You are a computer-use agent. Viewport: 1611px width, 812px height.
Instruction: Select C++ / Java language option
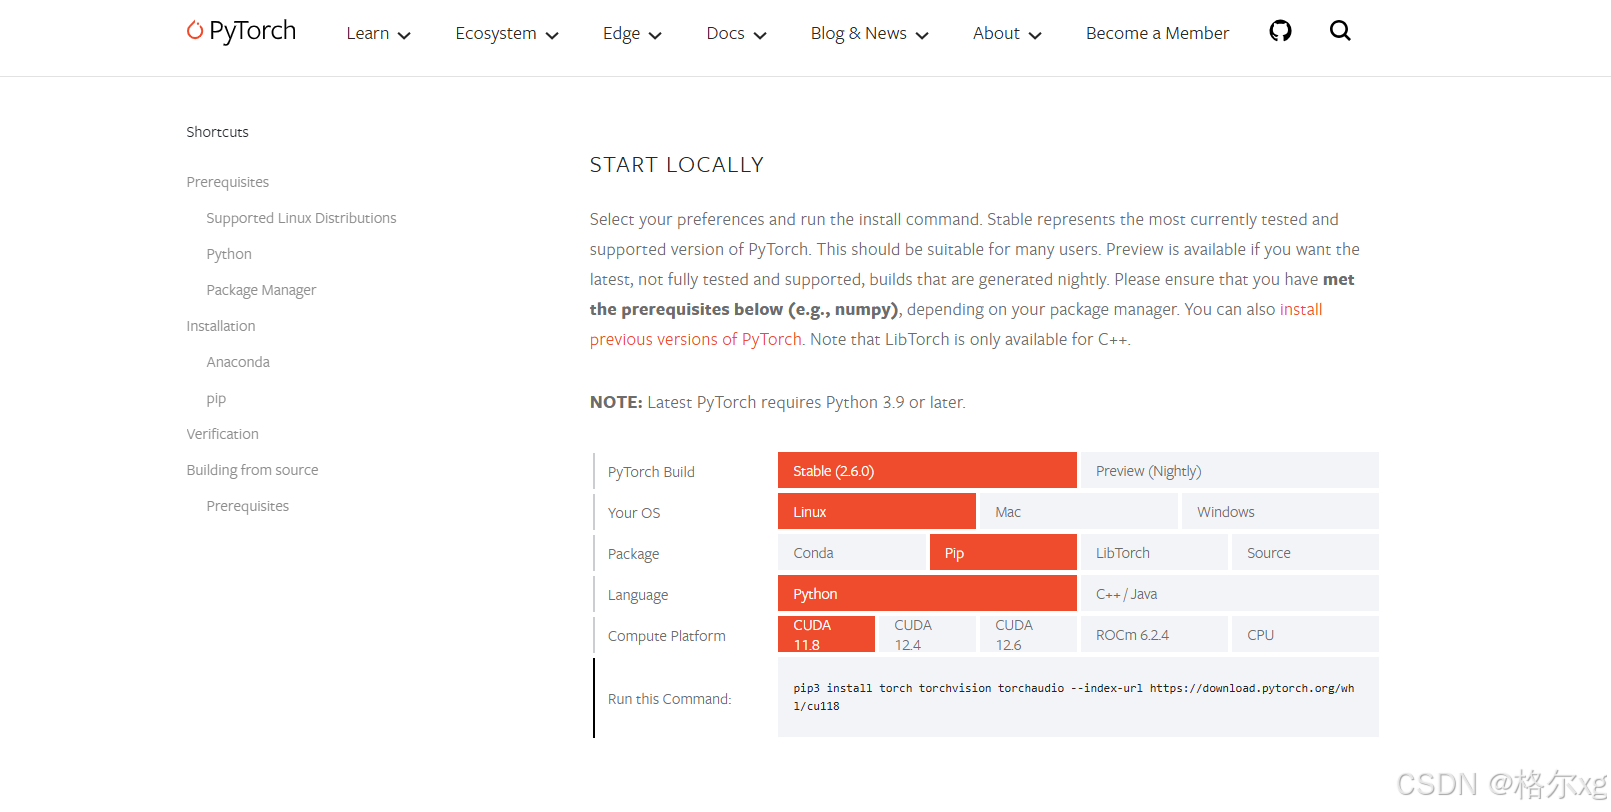coord(1230,593)
